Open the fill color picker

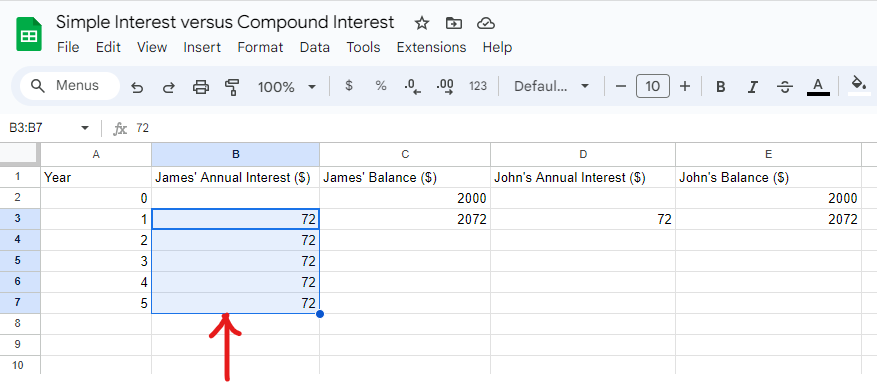859,86
